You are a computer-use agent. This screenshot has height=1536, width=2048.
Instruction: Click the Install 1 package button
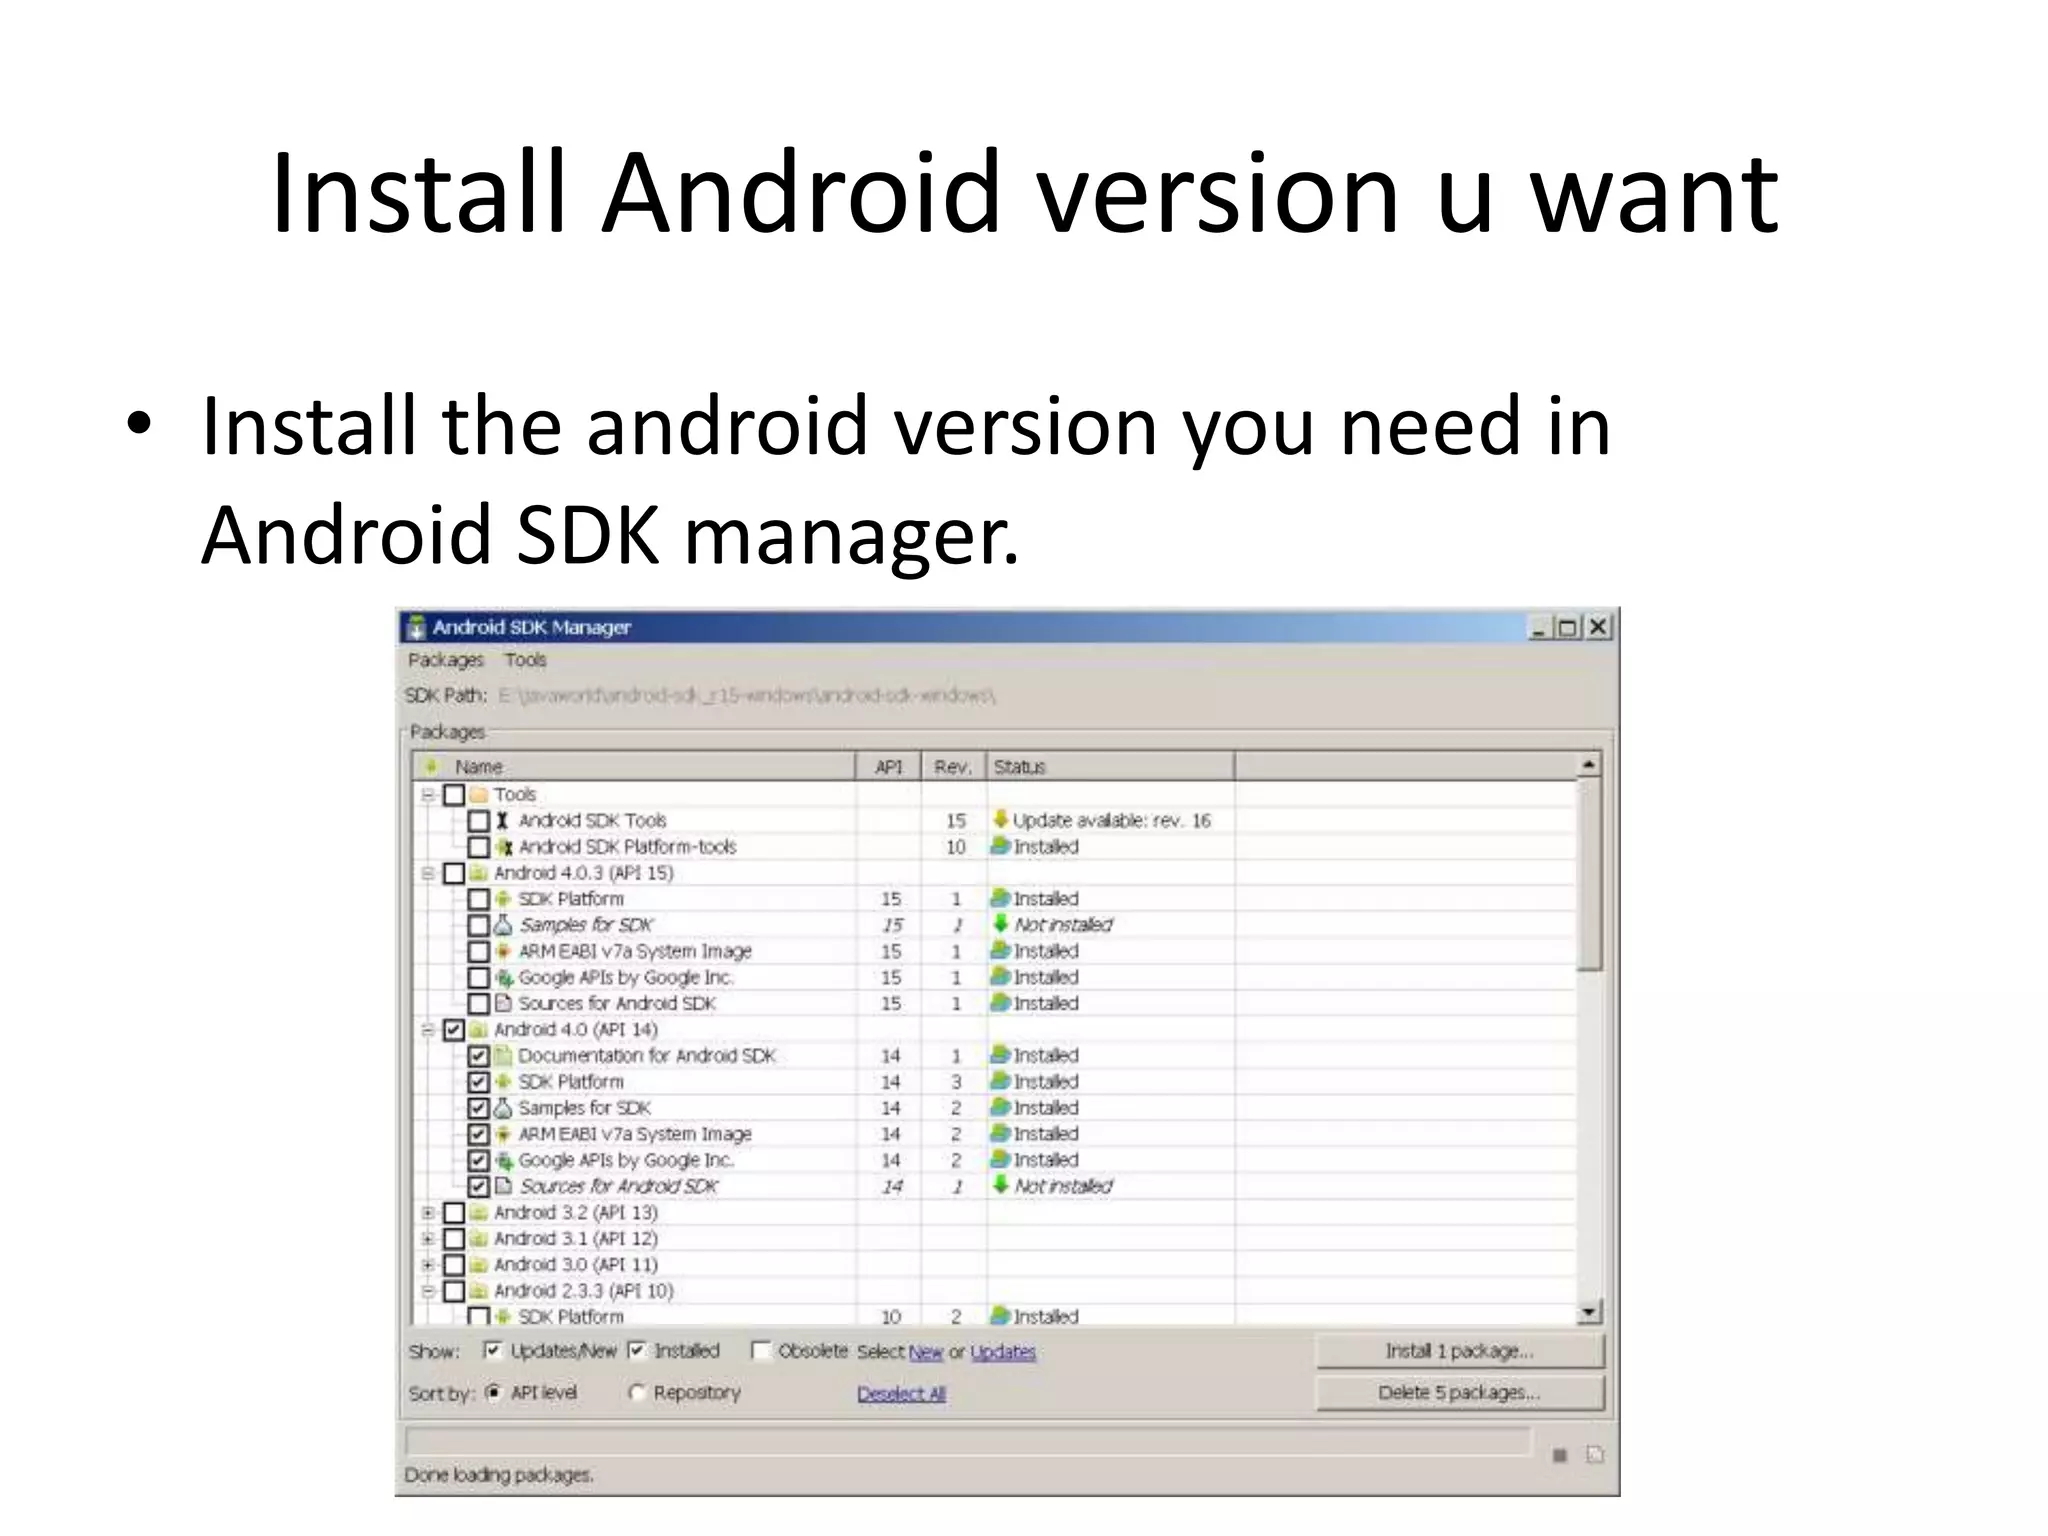pos(1460,1351)
